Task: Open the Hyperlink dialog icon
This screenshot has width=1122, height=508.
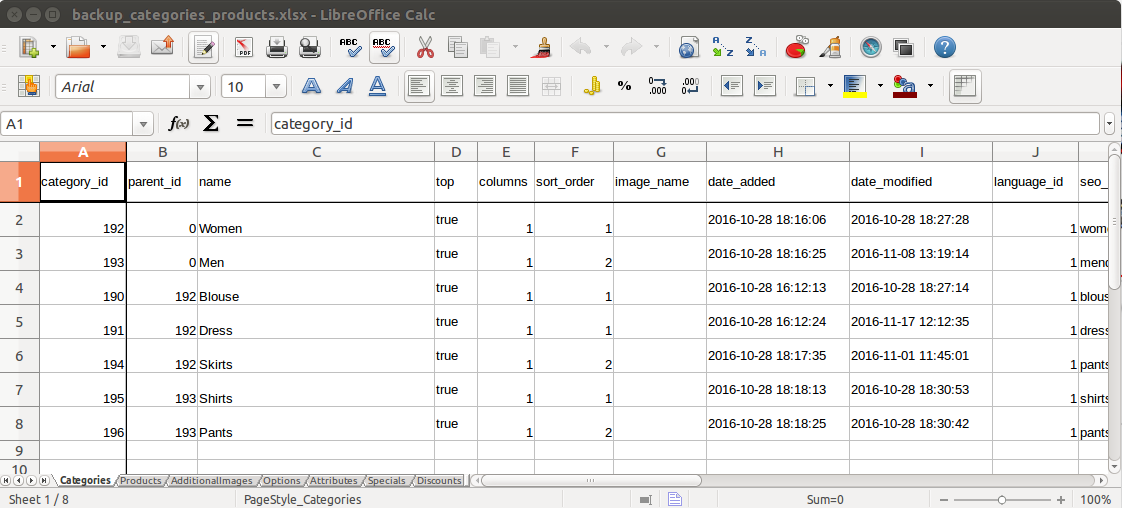Action: [688, 47]
